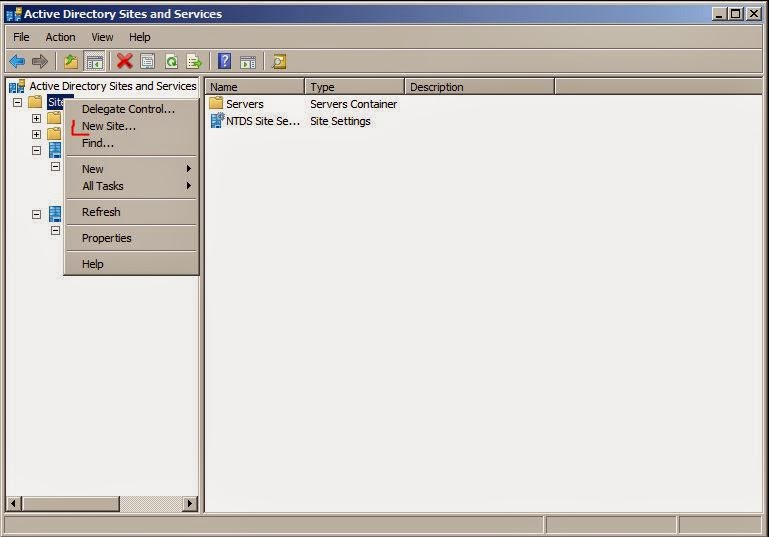Sort by Name column header

(x=255, y=87)
